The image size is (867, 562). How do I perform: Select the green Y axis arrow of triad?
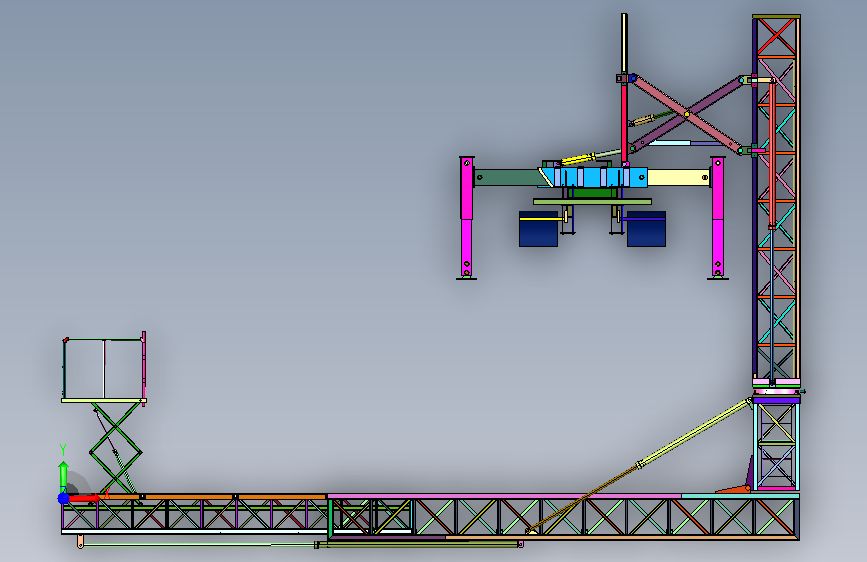coord(63,476)
